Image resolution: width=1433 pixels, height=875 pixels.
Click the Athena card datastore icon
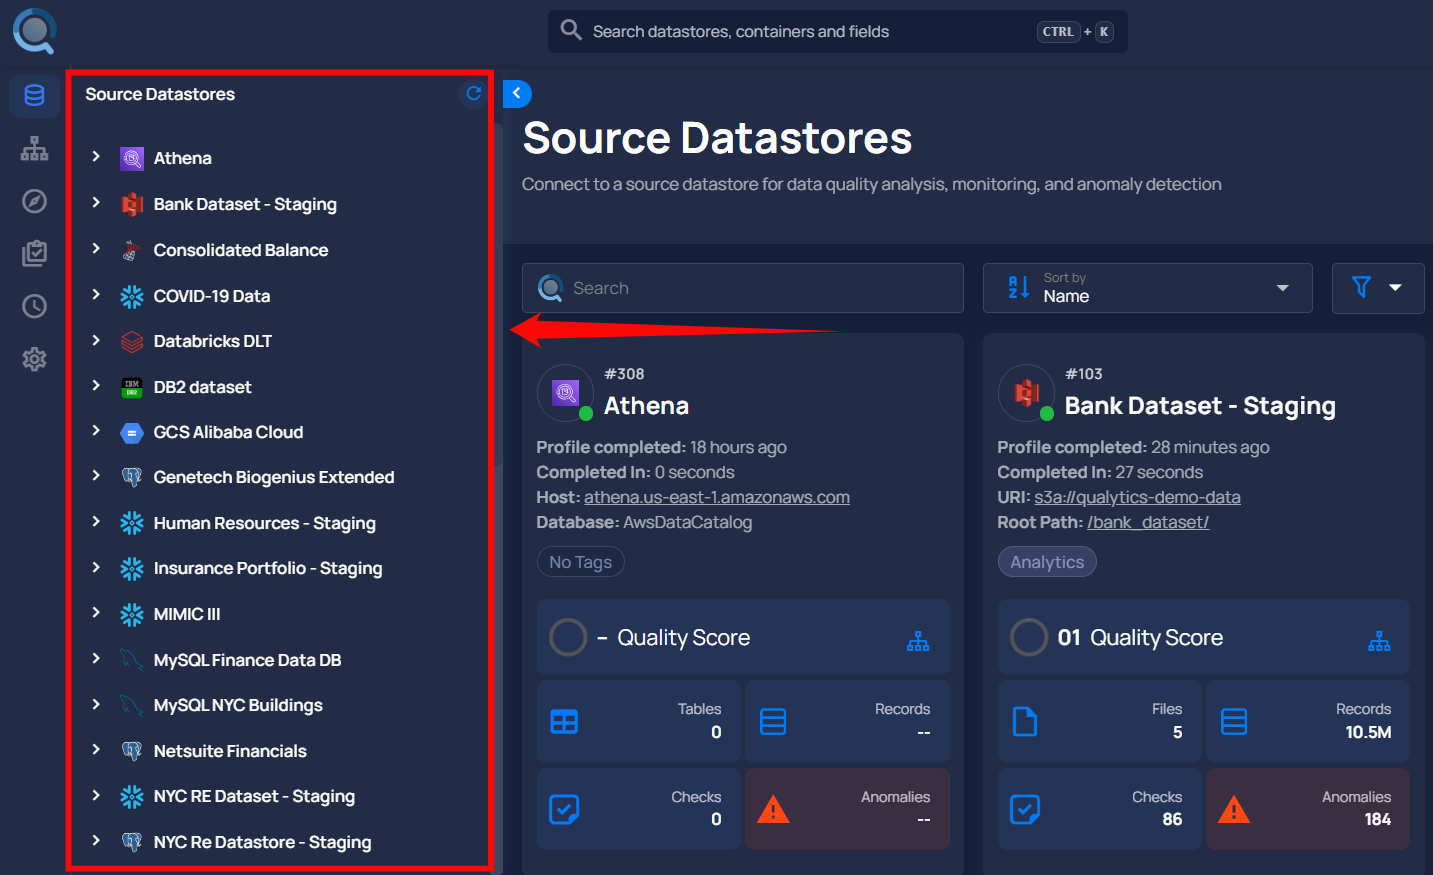coord(566,392)
